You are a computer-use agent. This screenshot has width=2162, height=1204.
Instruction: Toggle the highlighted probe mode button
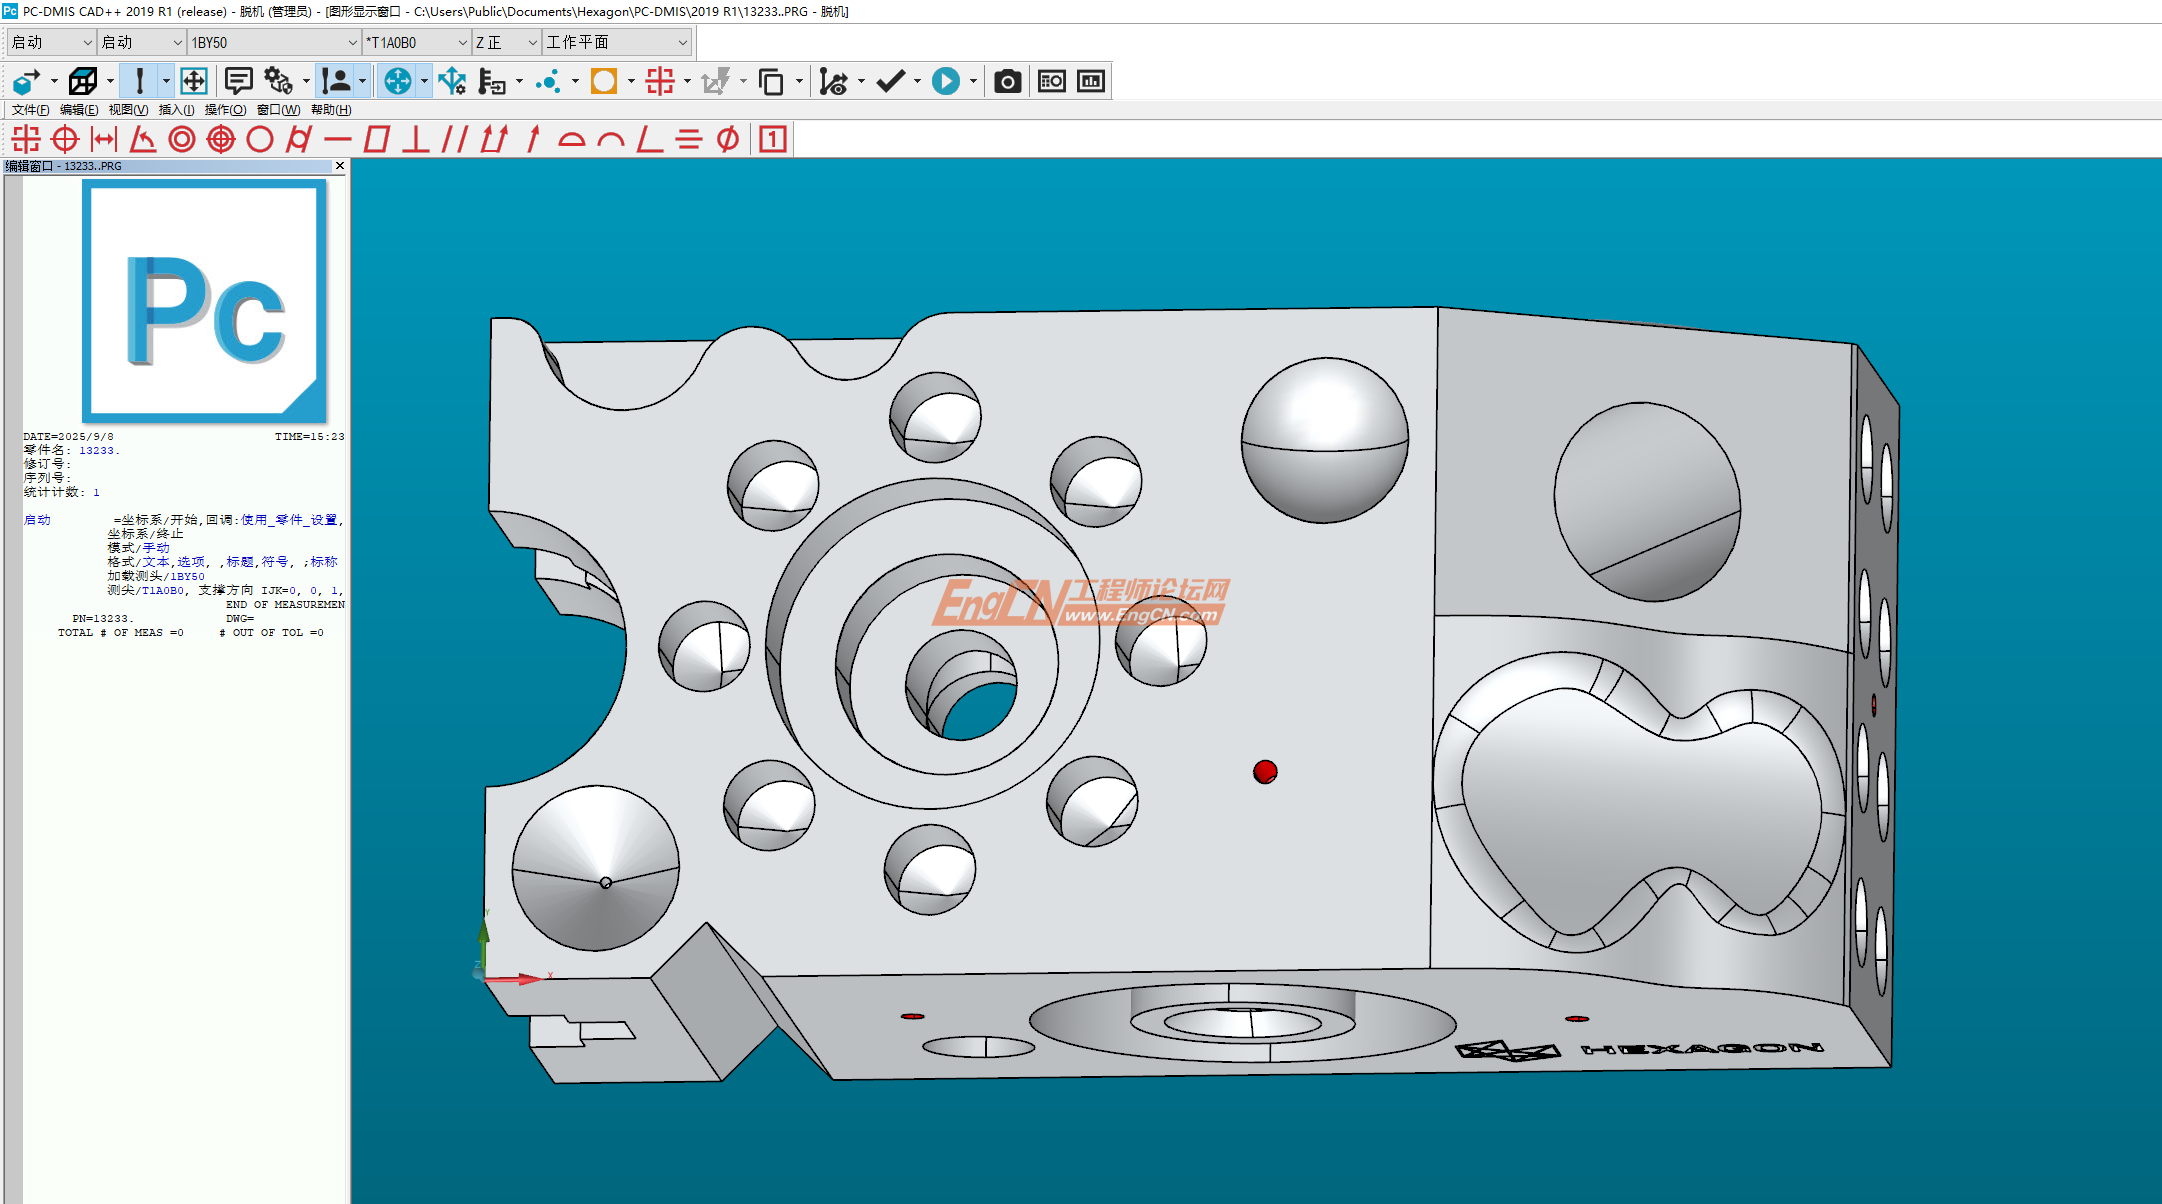tap(140, 82)
